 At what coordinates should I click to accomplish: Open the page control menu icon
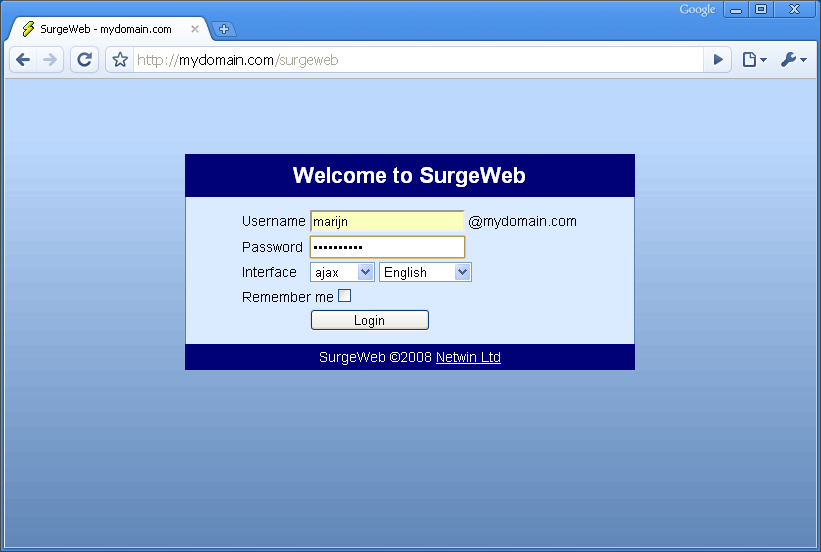753,60
